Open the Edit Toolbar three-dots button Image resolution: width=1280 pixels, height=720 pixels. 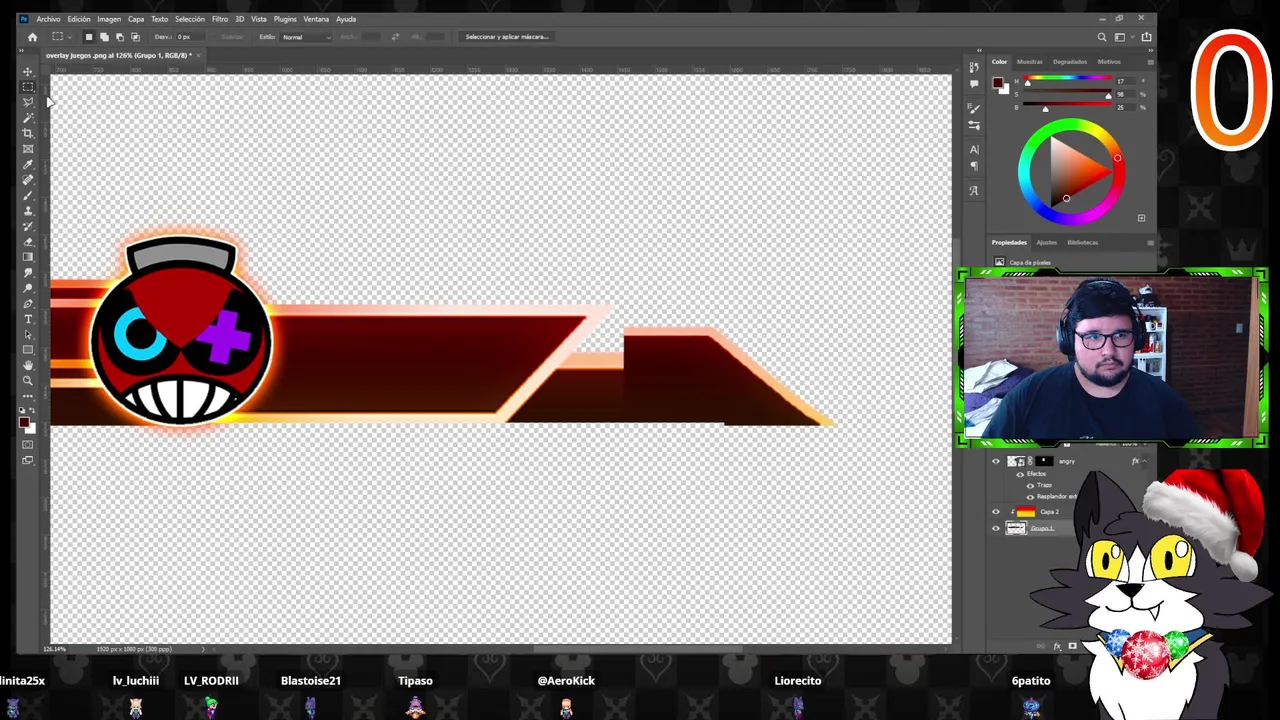(28, 397)
